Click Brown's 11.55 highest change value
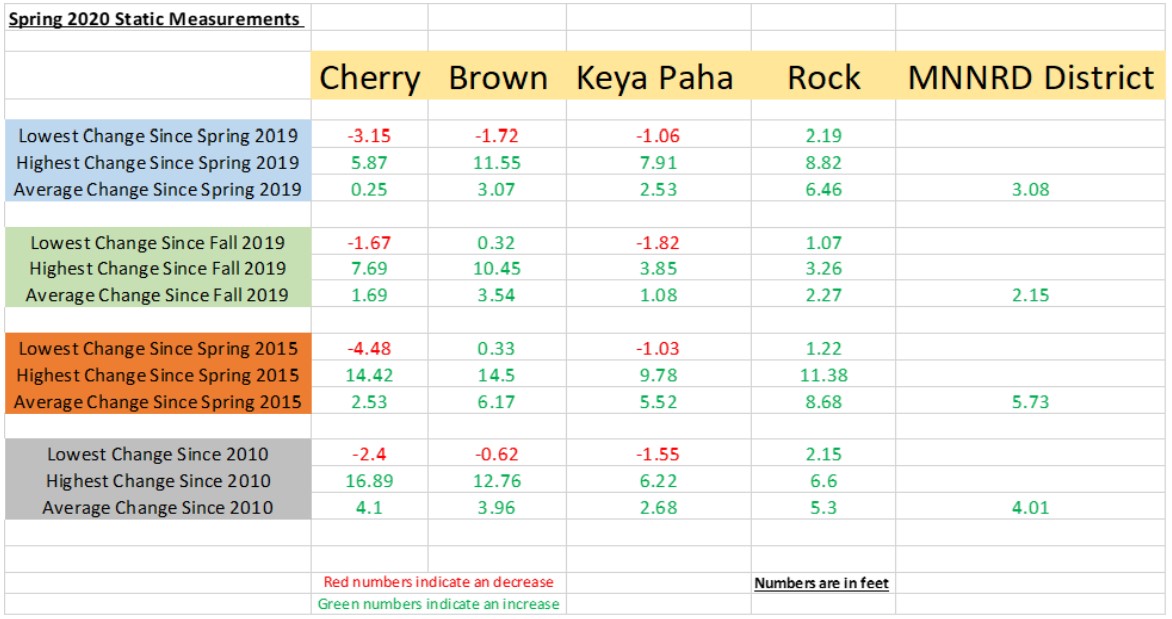The image size is (1172, 619). pos(497,162)
